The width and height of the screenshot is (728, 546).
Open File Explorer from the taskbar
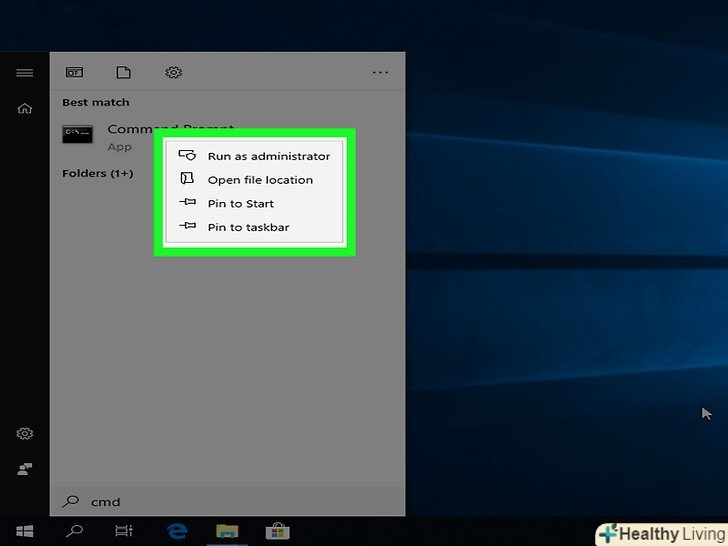[x=227, y=531]
